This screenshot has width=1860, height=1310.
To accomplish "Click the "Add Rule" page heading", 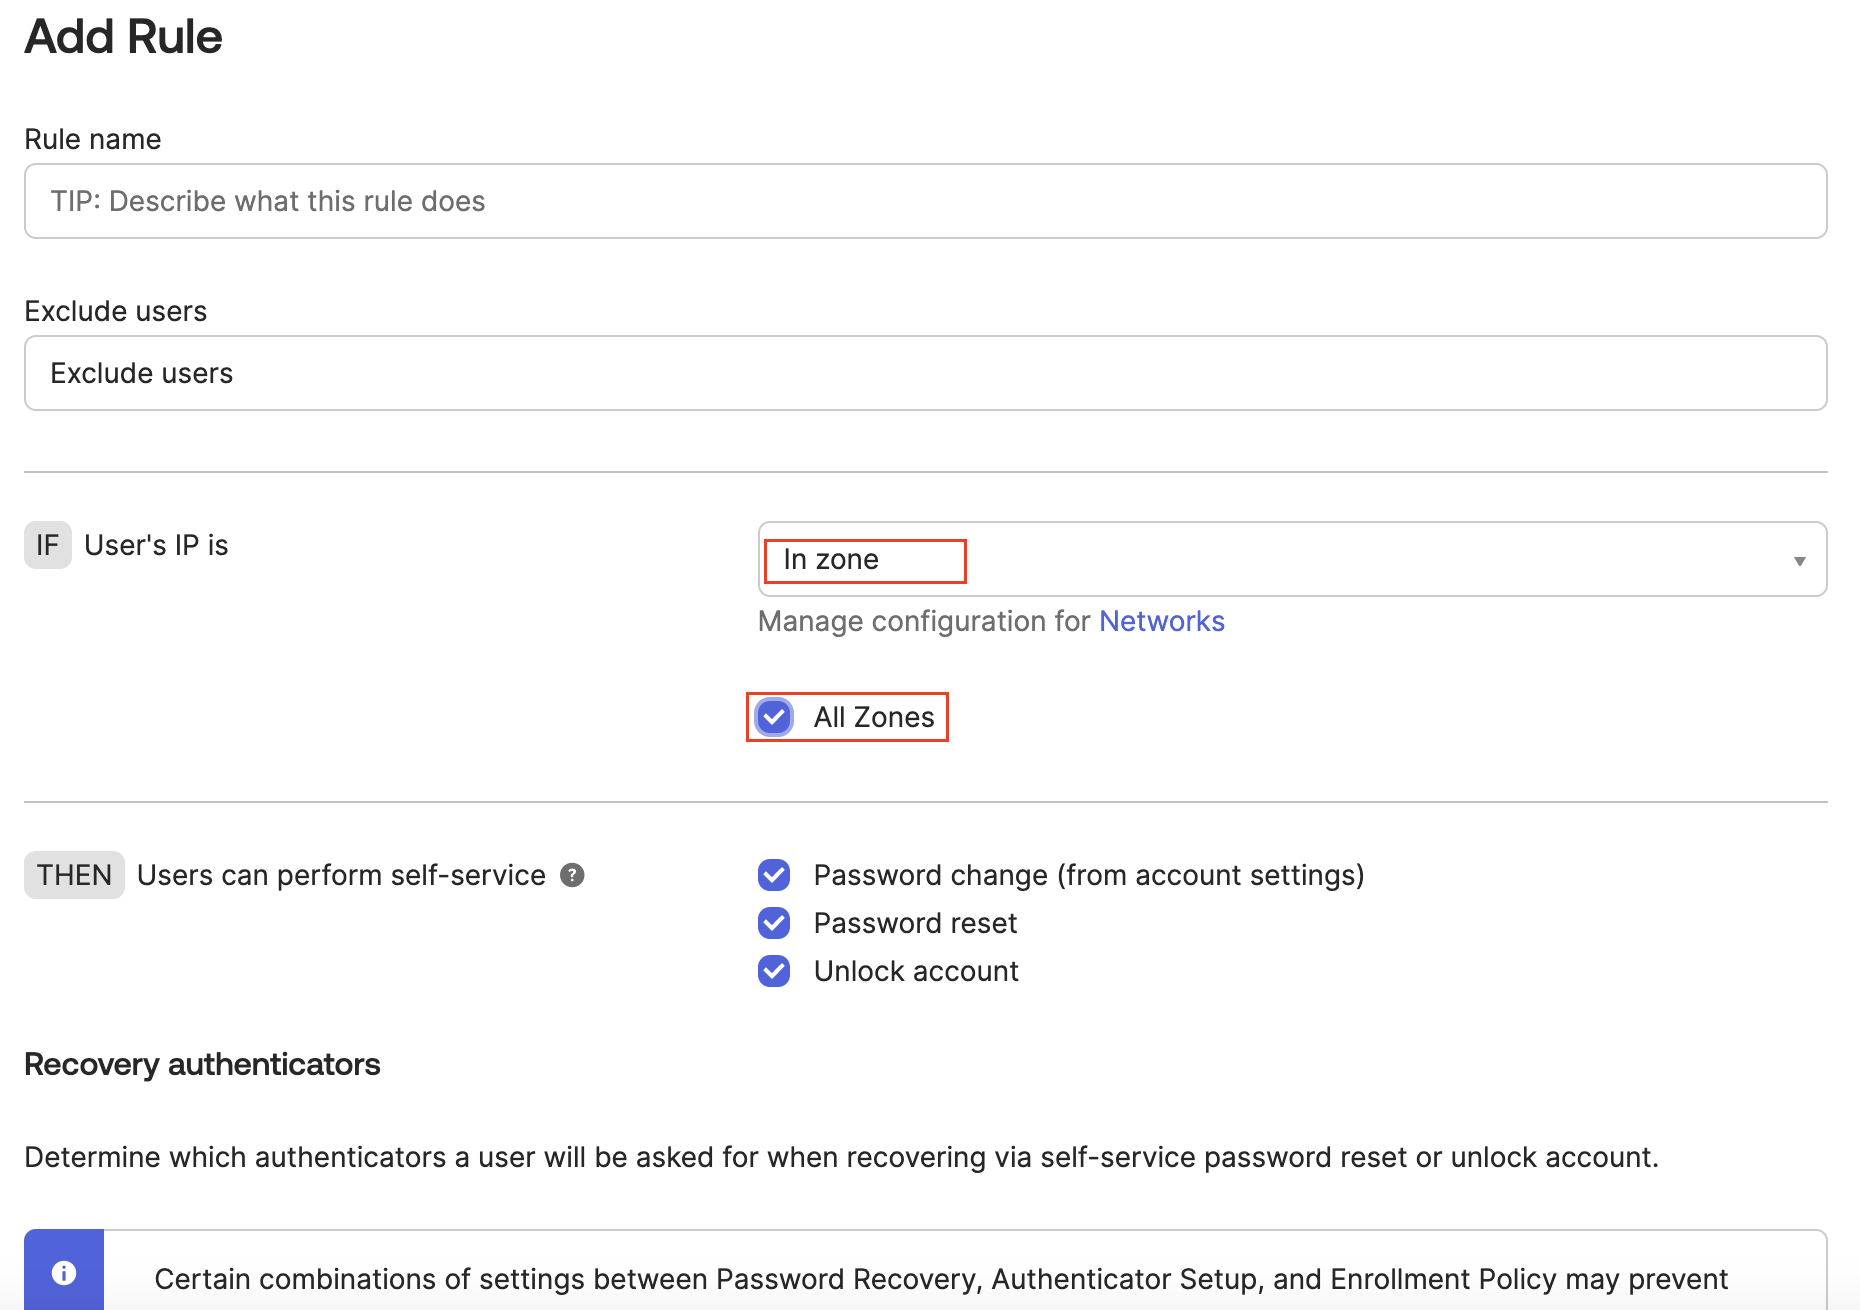I will [x=123, y=36].
